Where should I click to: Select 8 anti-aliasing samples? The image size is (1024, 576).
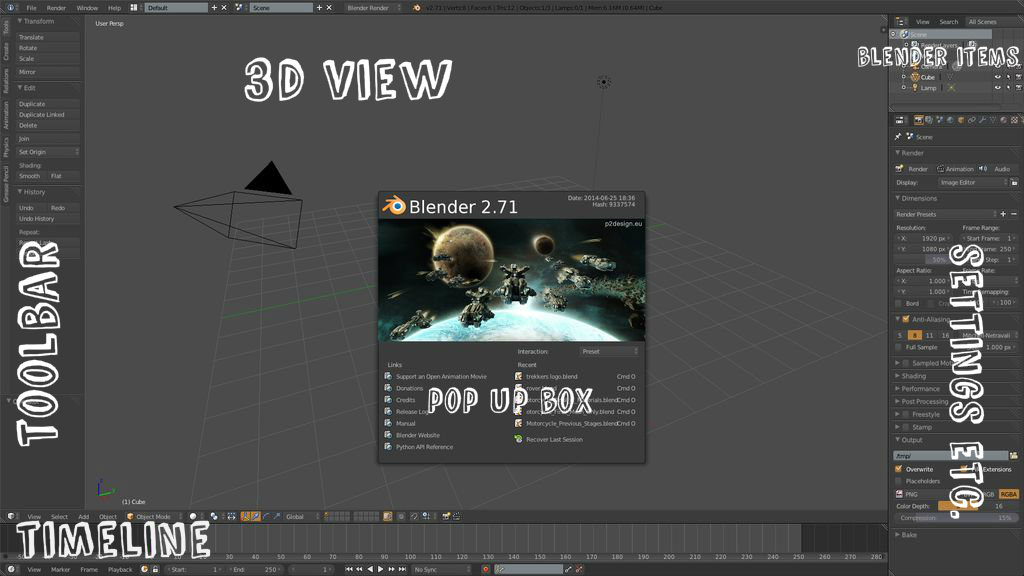[914, 335]
